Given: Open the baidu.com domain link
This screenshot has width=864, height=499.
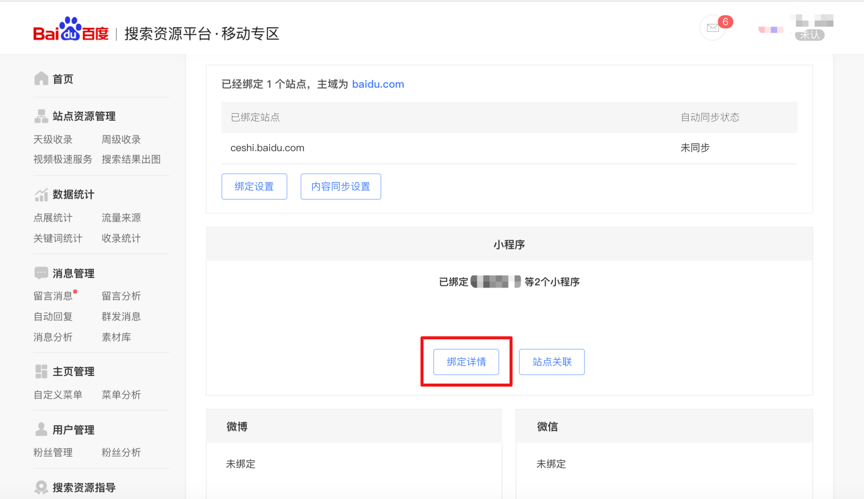Looking at the screenshot, I should point(378,84).
